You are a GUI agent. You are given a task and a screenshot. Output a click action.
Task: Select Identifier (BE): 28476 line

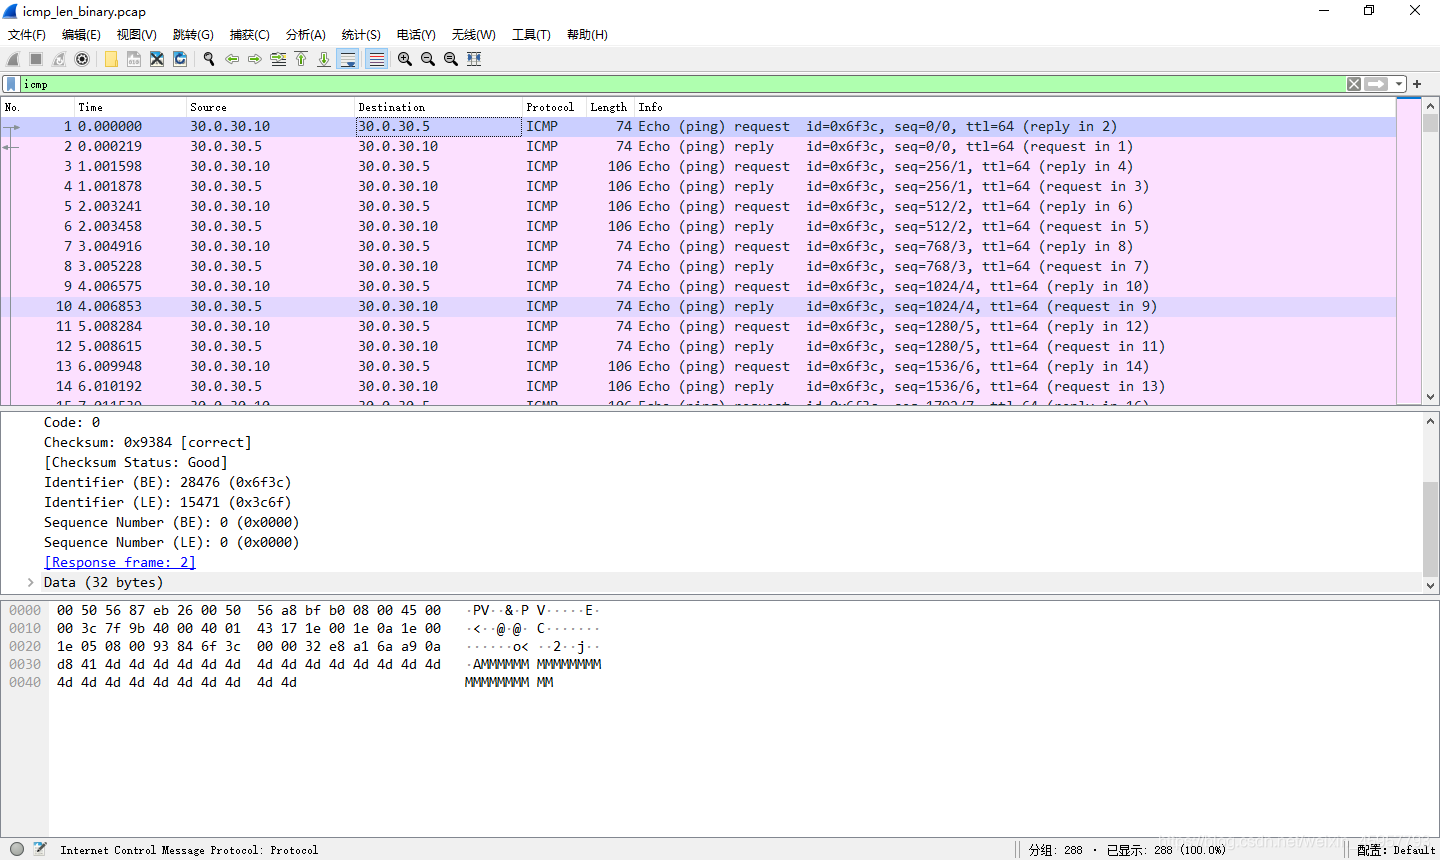click(168, 482)
